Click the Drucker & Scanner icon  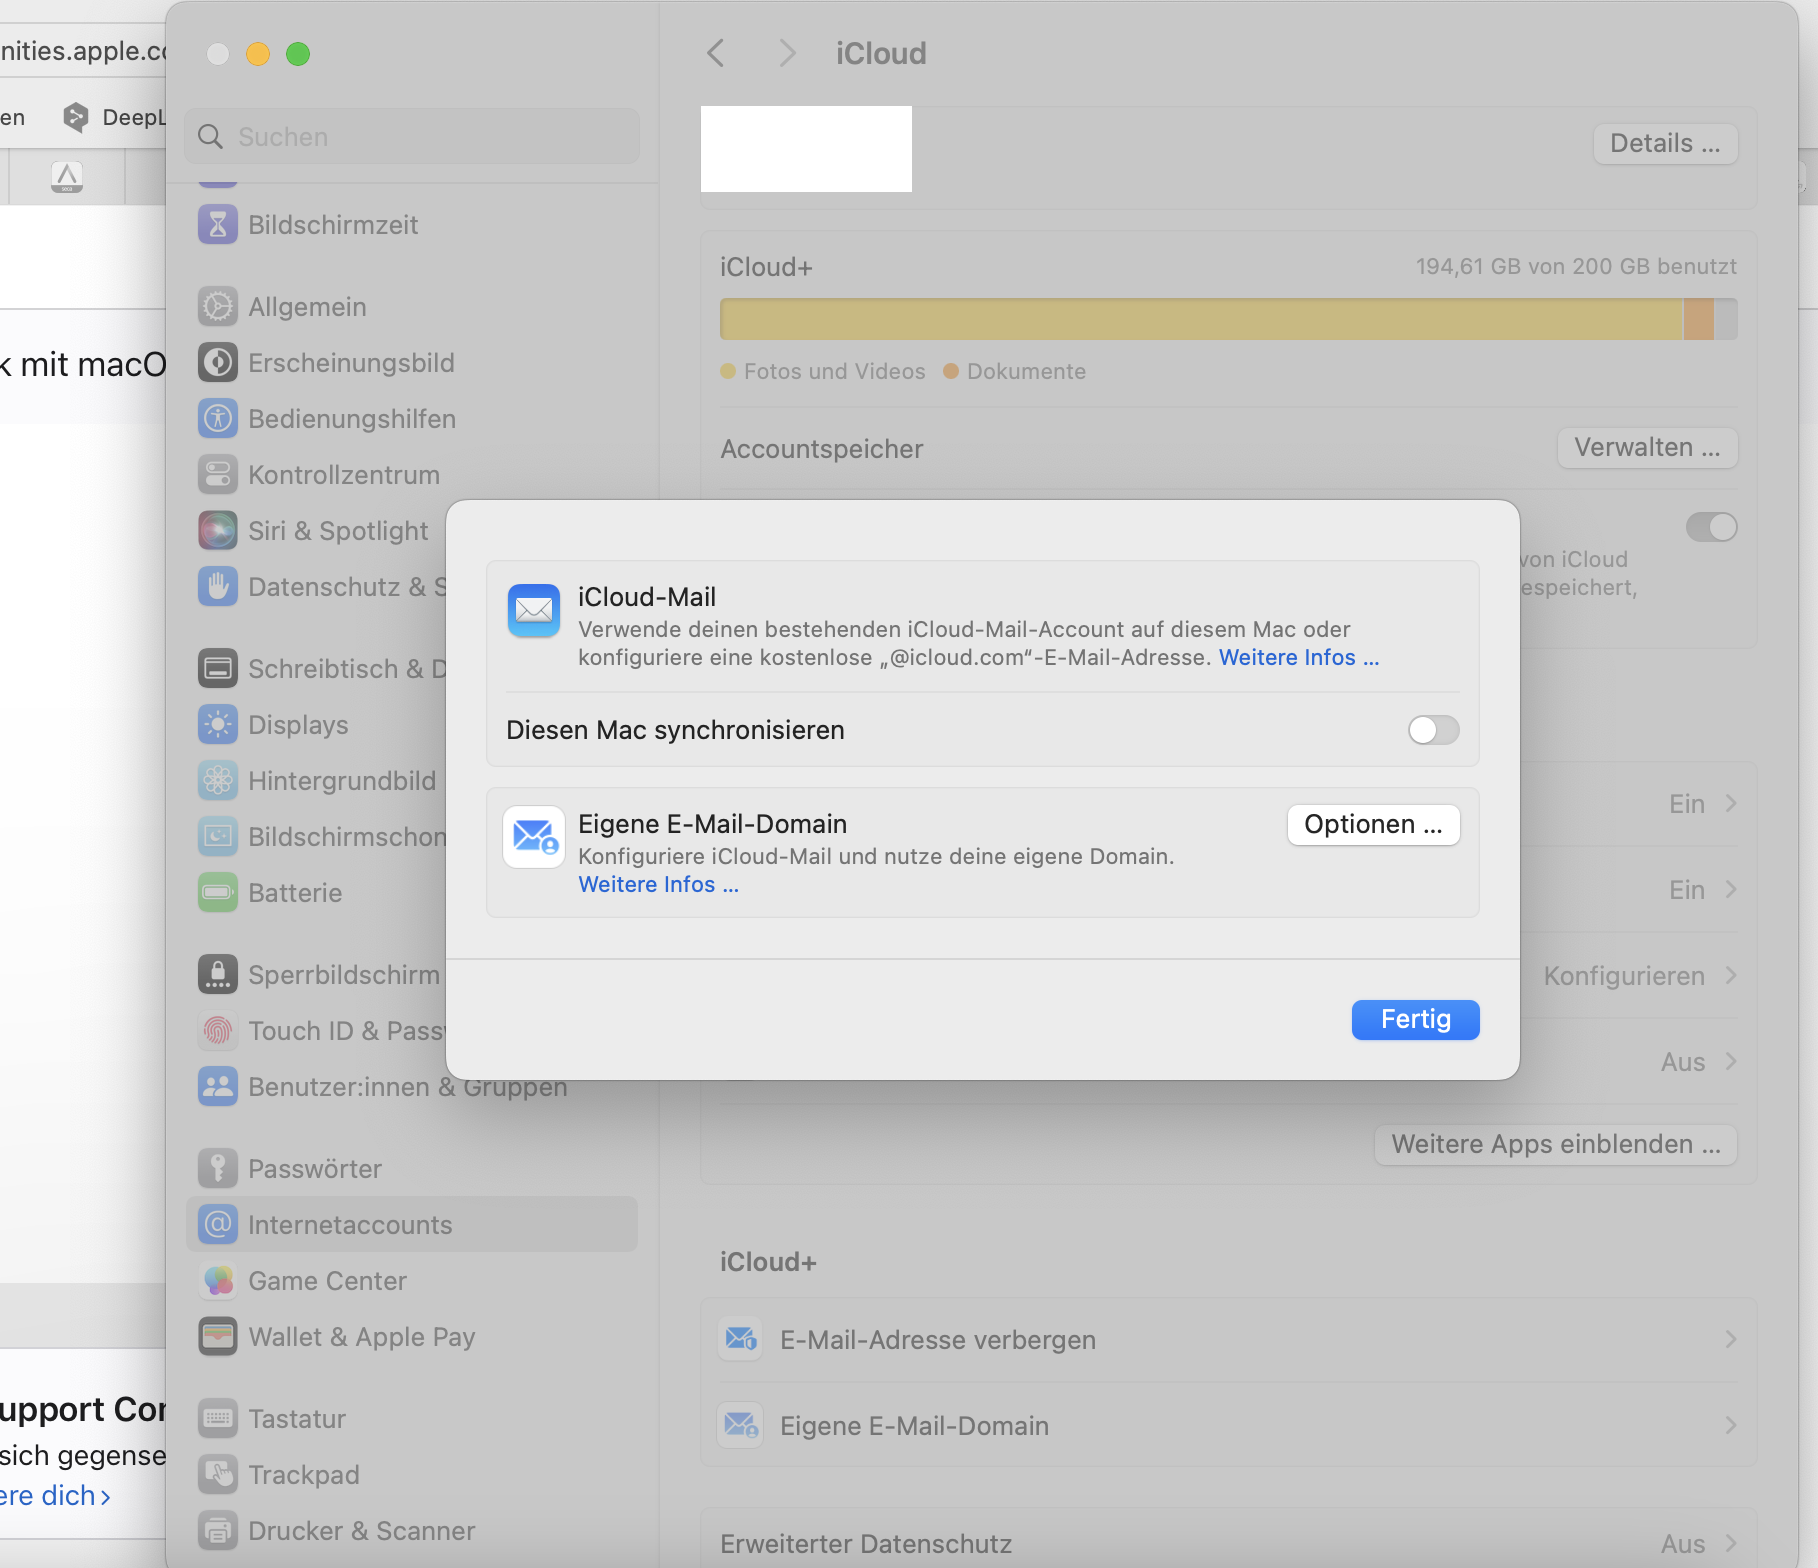pos(218,1531)
